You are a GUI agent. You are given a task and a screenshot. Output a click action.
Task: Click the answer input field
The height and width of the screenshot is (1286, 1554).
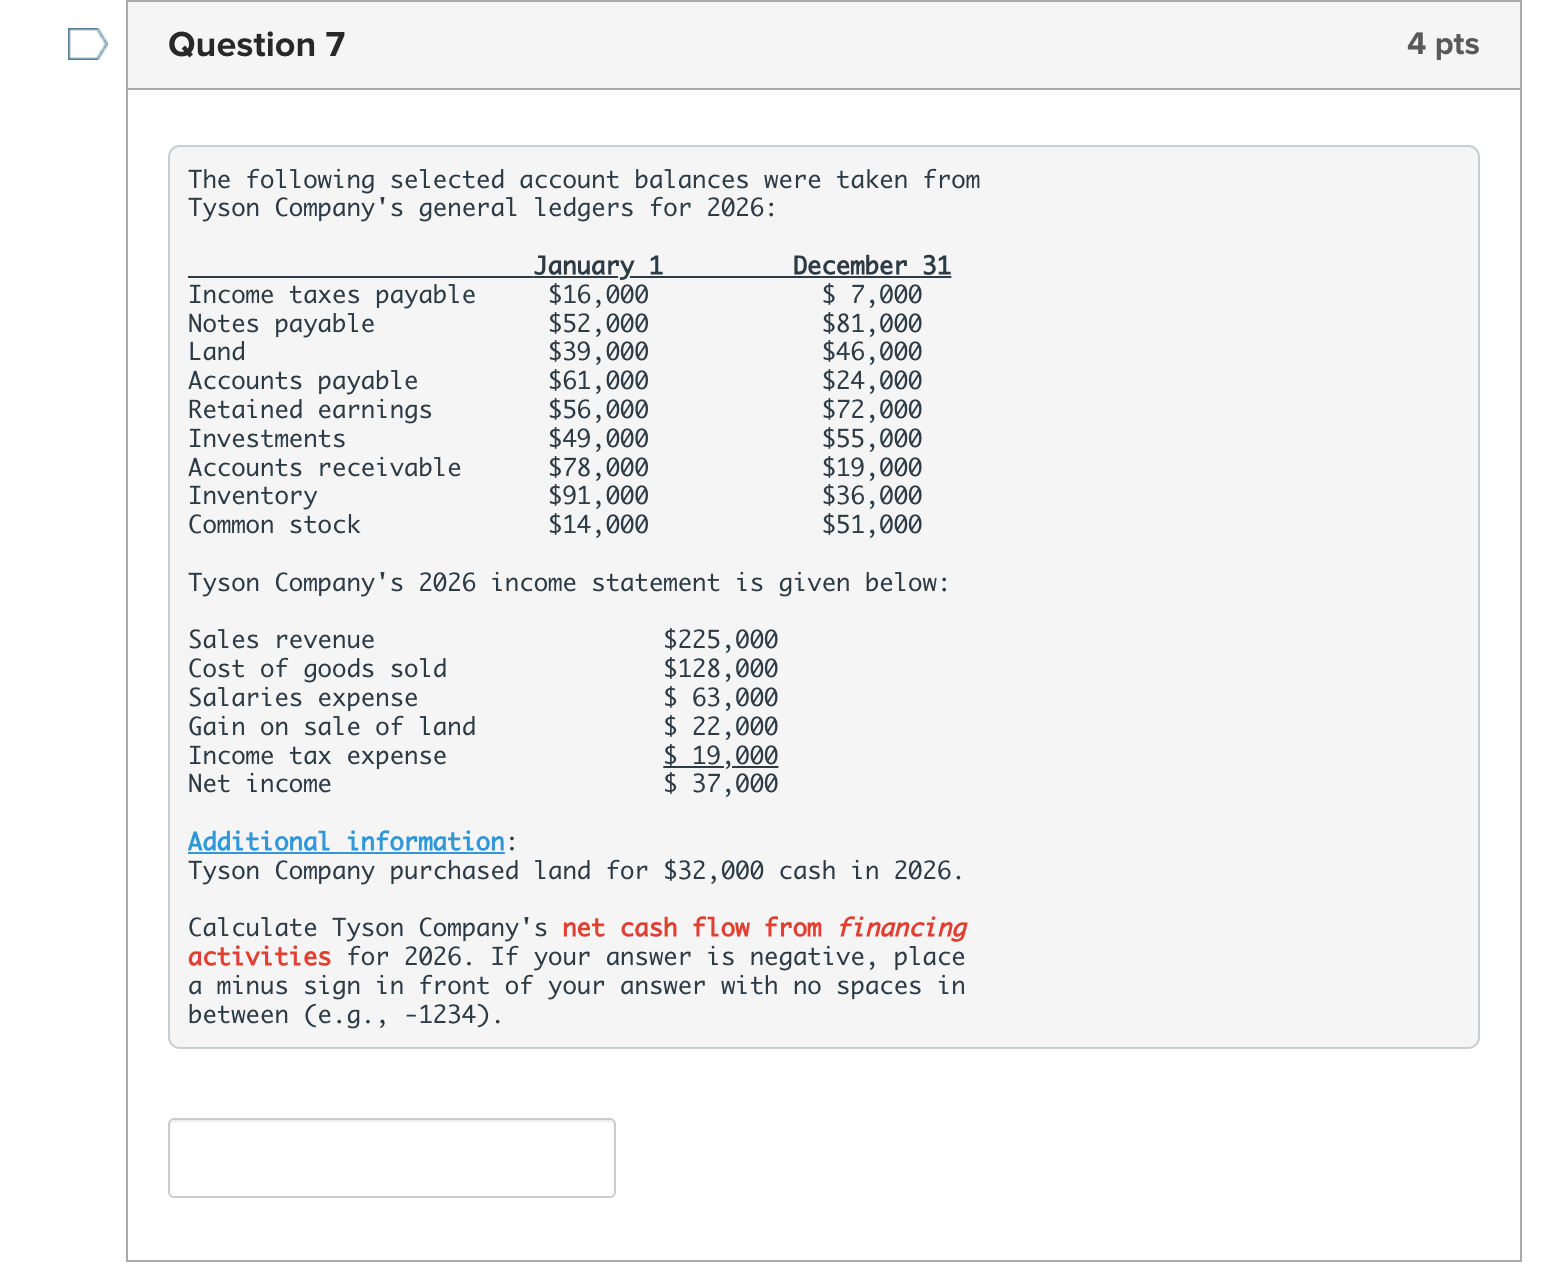pos(392,1158)
